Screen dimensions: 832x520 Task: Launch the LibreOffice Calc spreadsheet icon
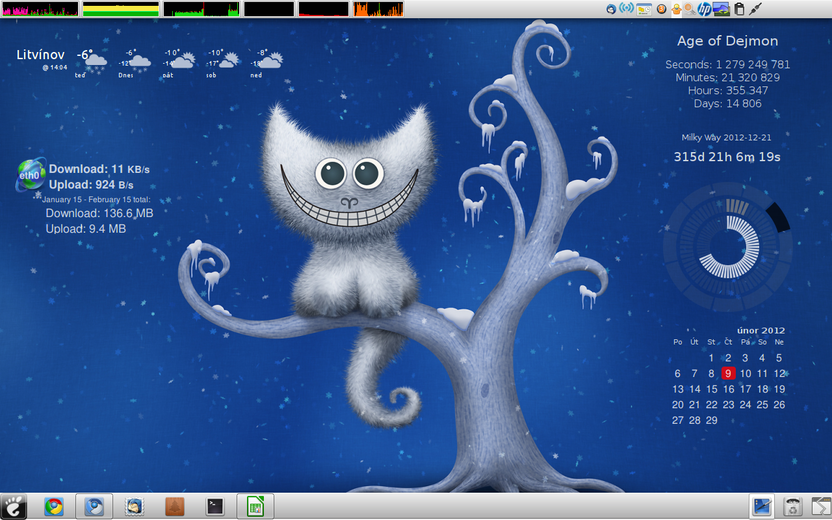(255, 507)
